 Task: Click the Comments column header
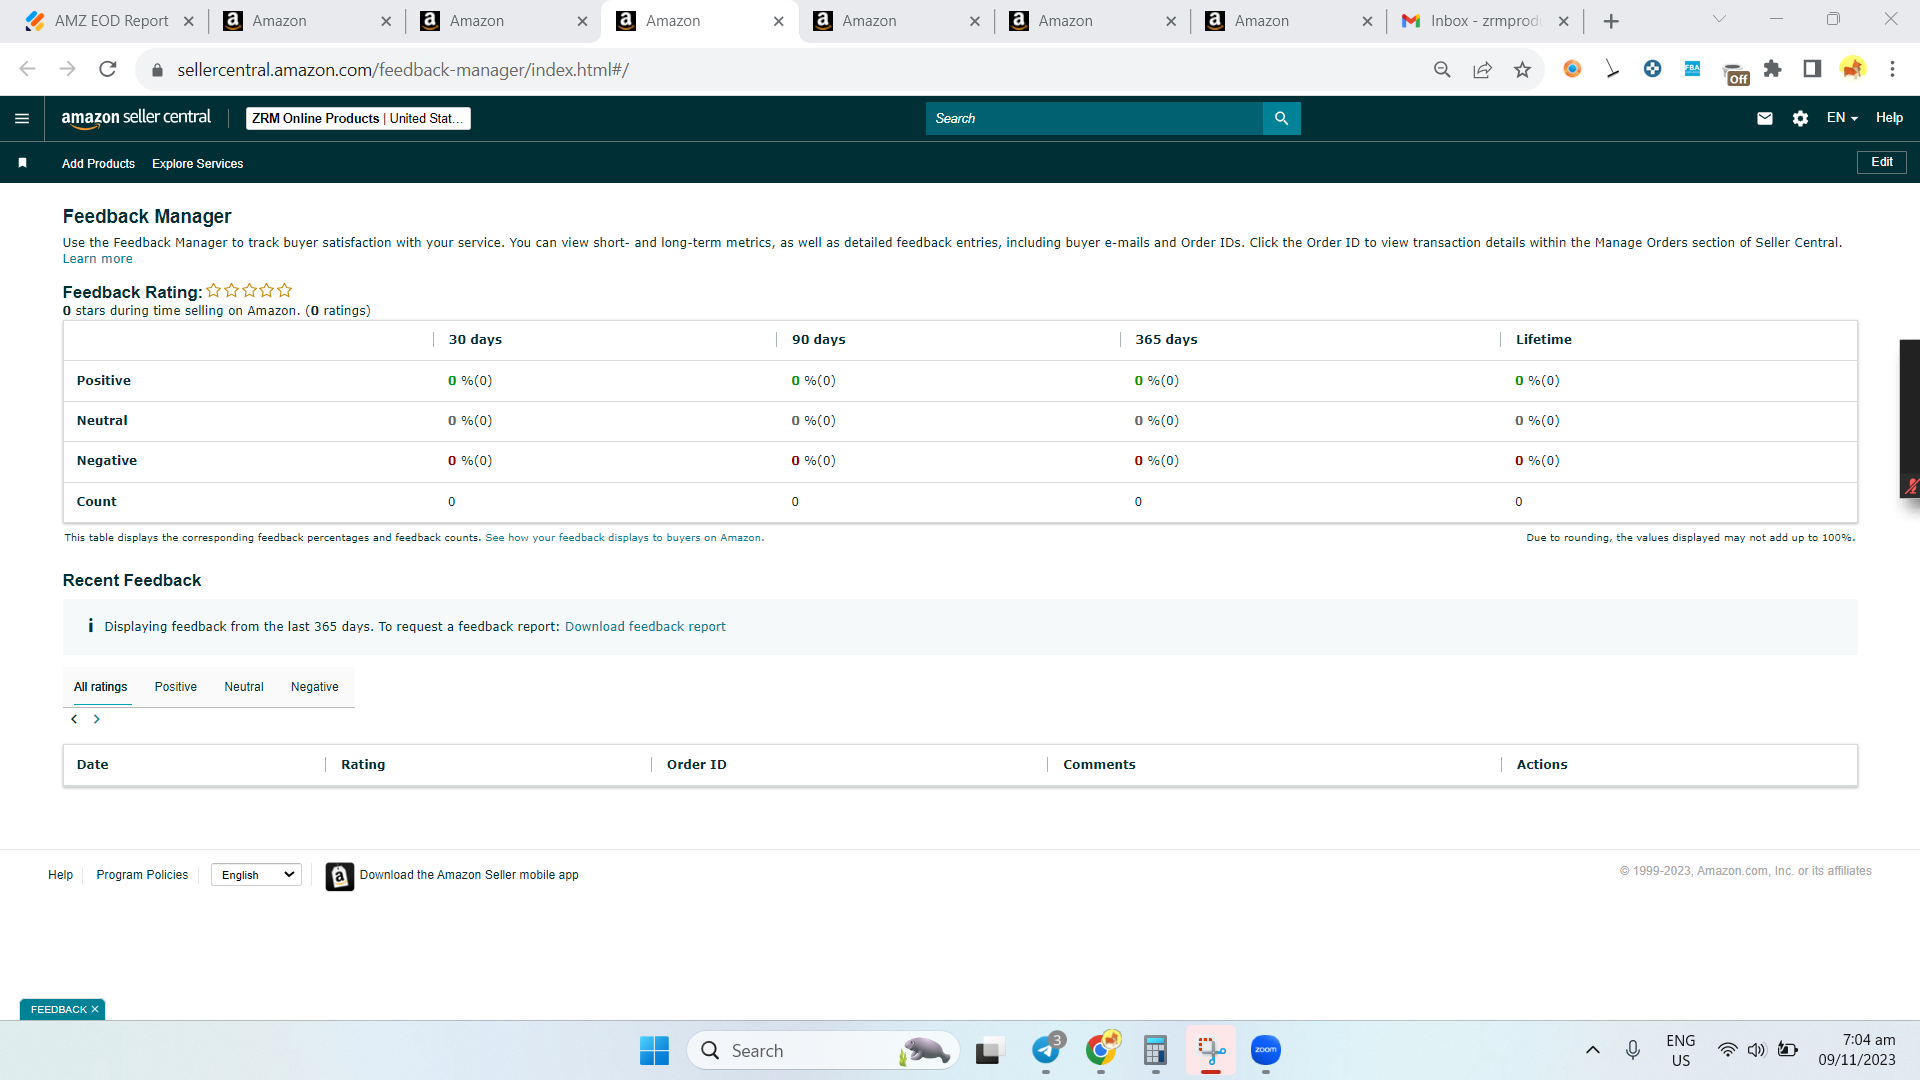click(1099, 765)
